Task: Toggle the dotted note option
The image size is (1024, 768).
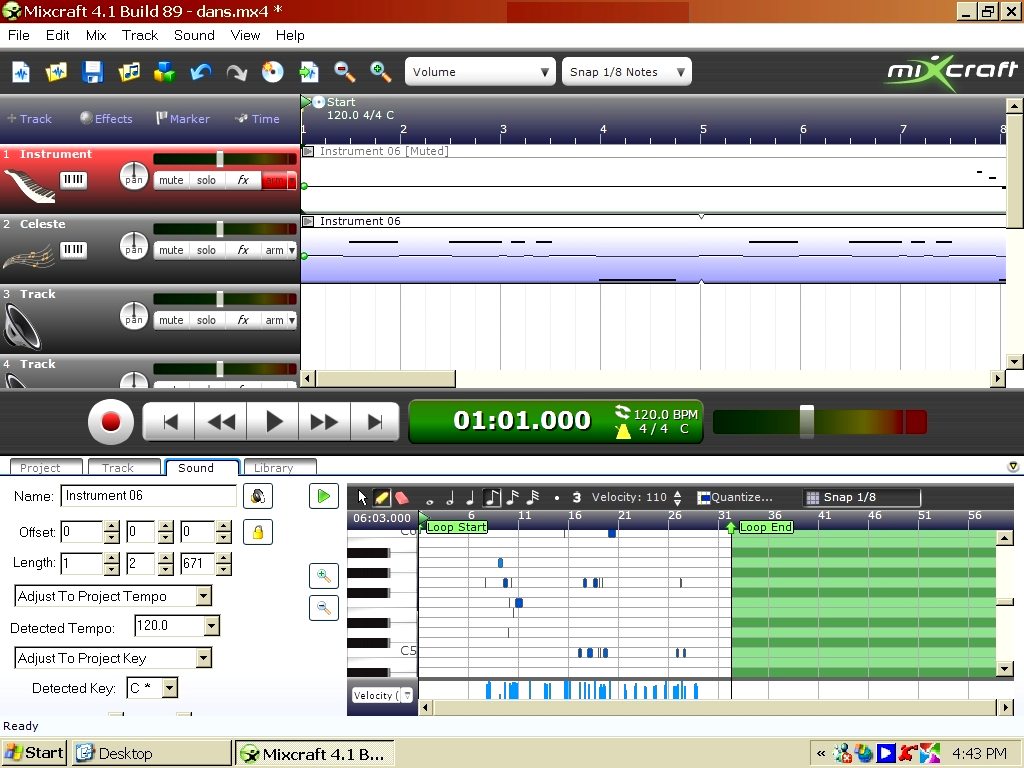Action: click(556, 498)
